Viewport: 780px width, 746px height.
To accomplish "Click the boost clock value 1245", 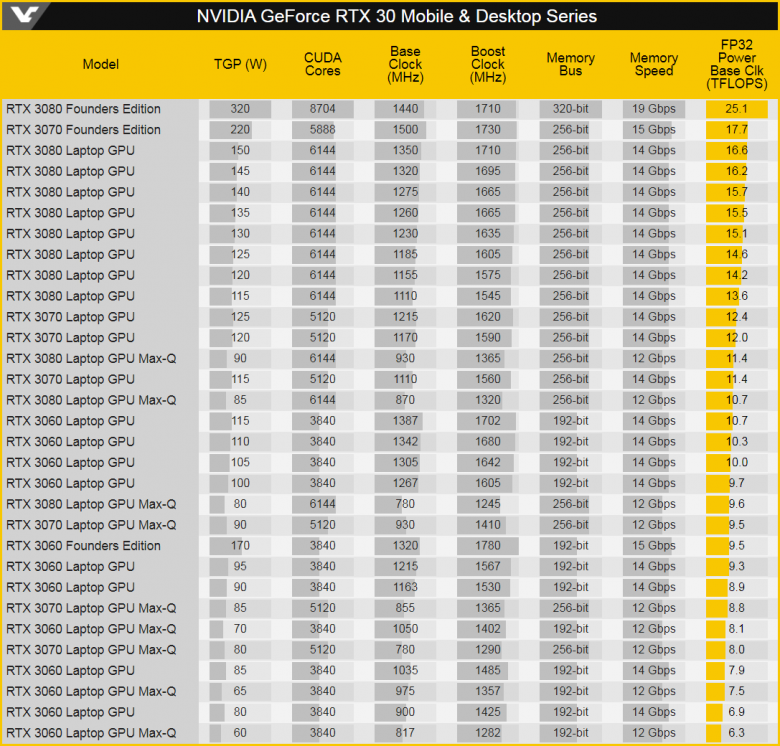I will (488, 504).
